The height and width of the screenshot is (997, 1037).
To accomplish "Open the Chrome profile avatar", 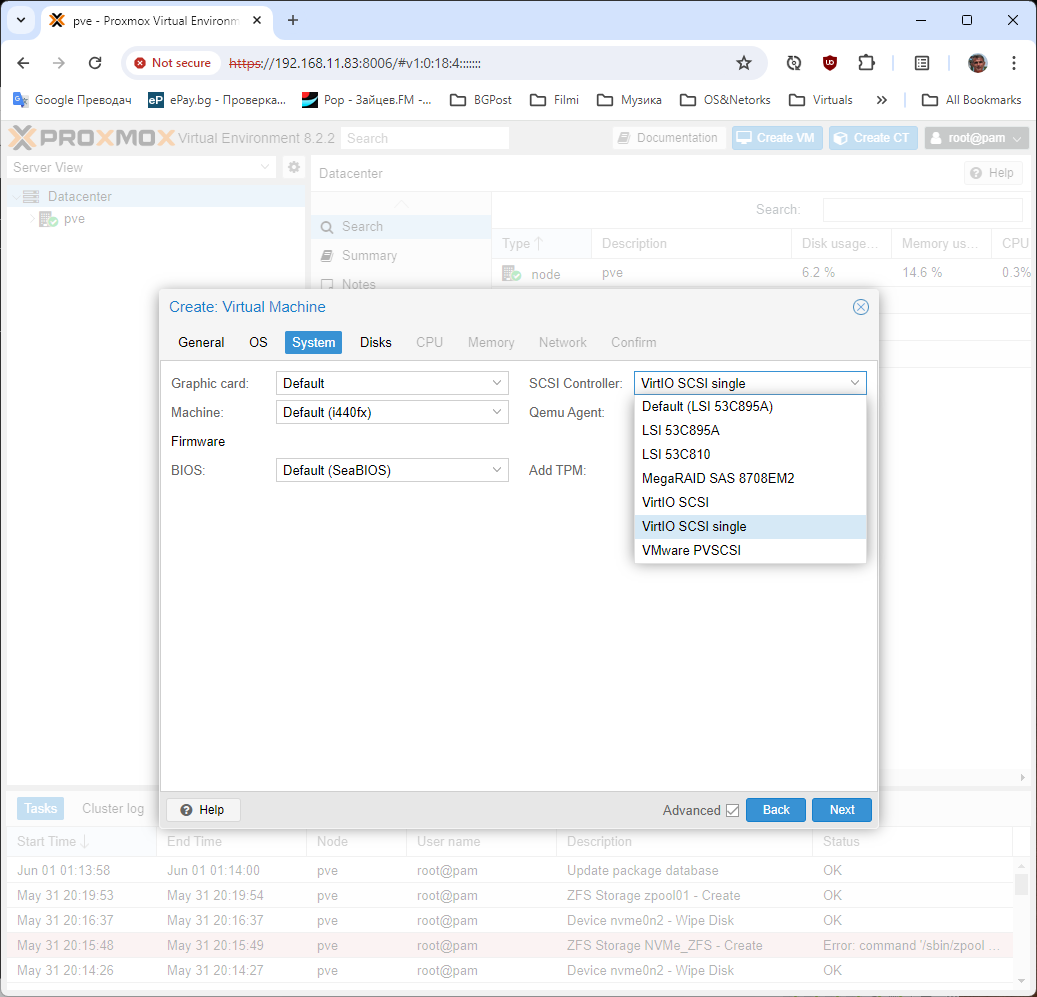I will coord(977,63).
